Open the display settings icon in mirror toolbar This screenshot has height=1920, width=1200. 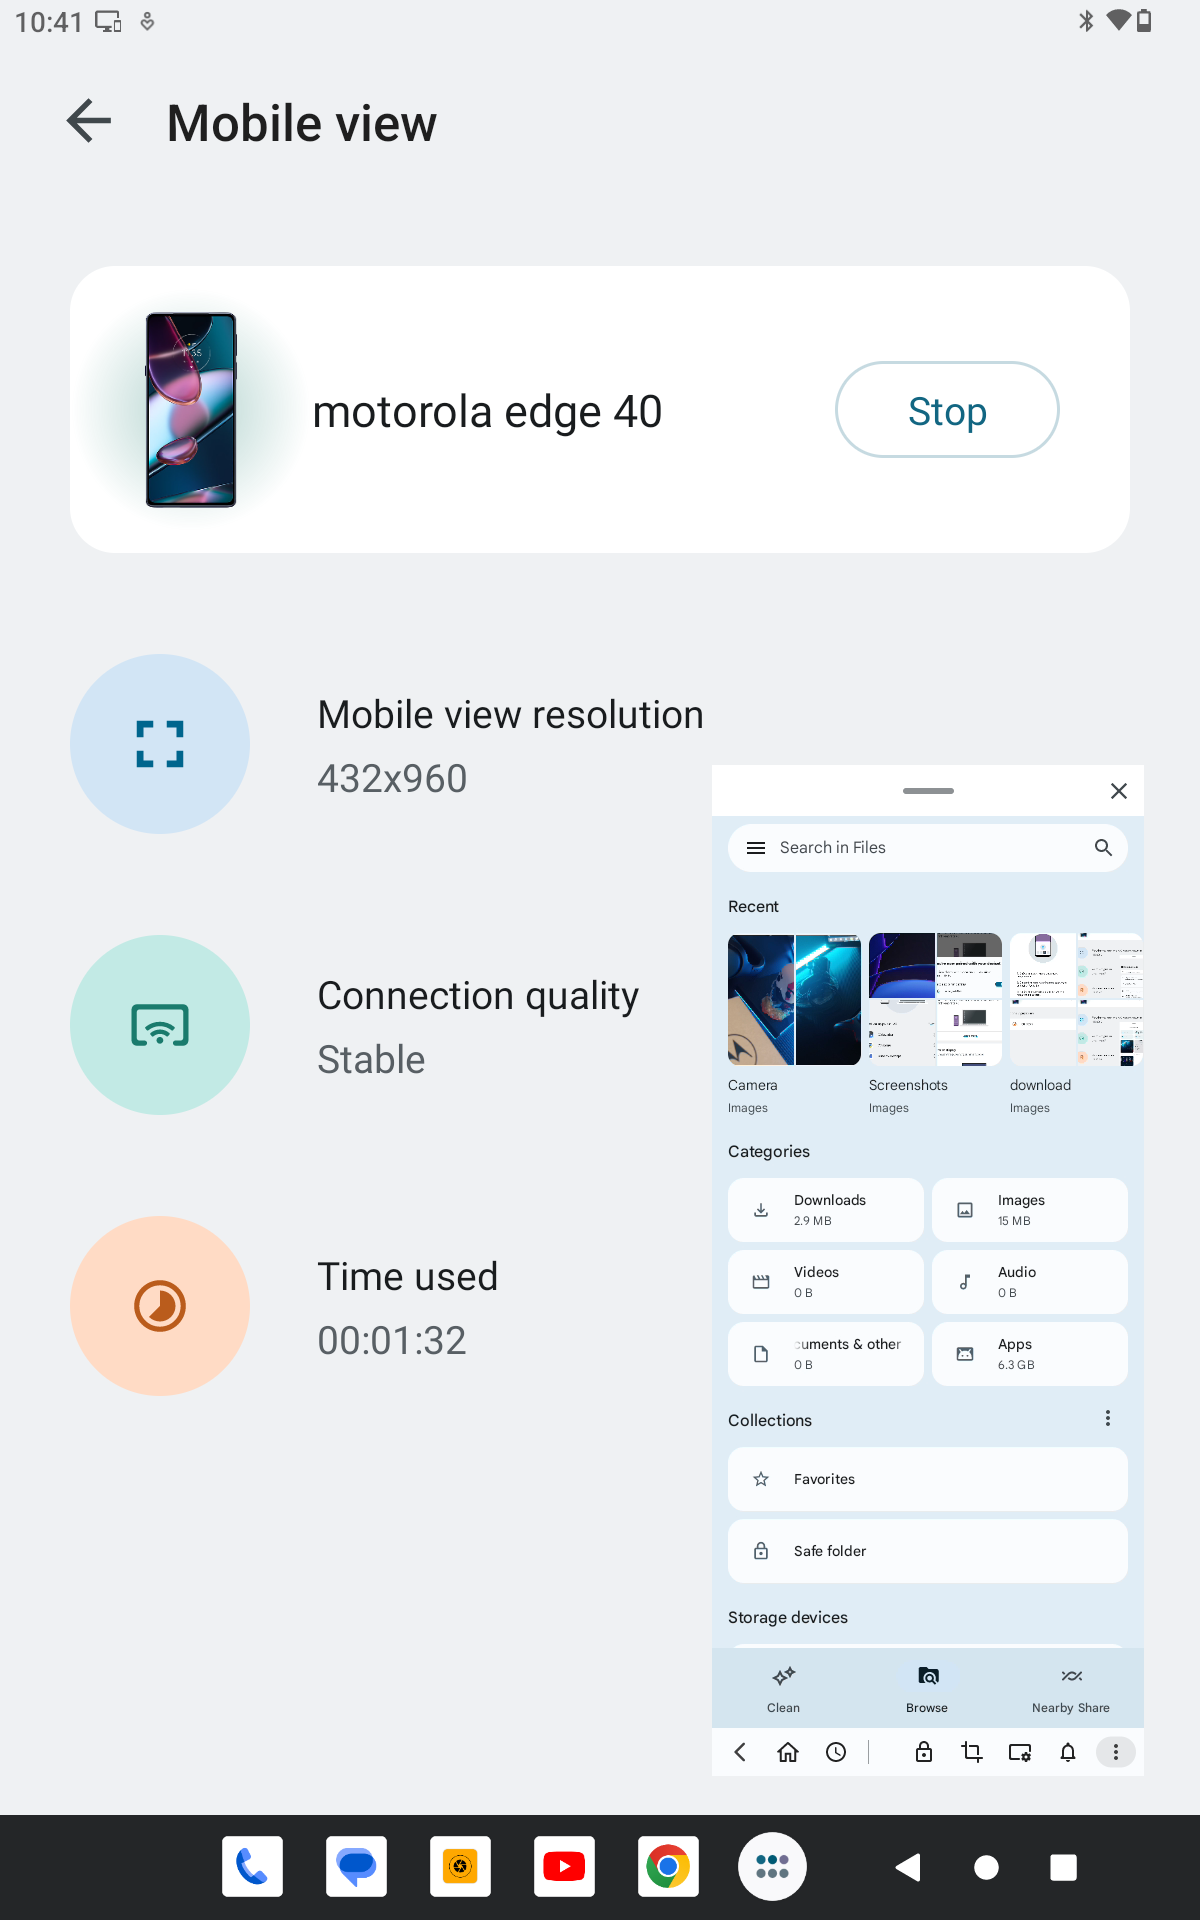tap(1020, 1752)
